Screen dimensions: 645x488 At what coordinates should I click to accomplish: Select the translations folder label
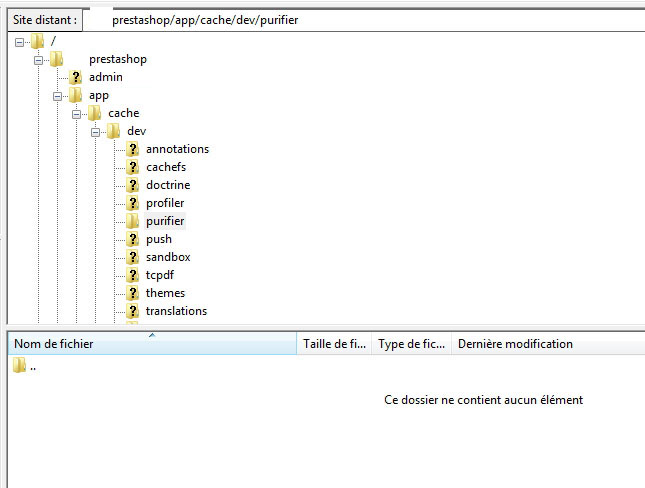click(176, 311)
